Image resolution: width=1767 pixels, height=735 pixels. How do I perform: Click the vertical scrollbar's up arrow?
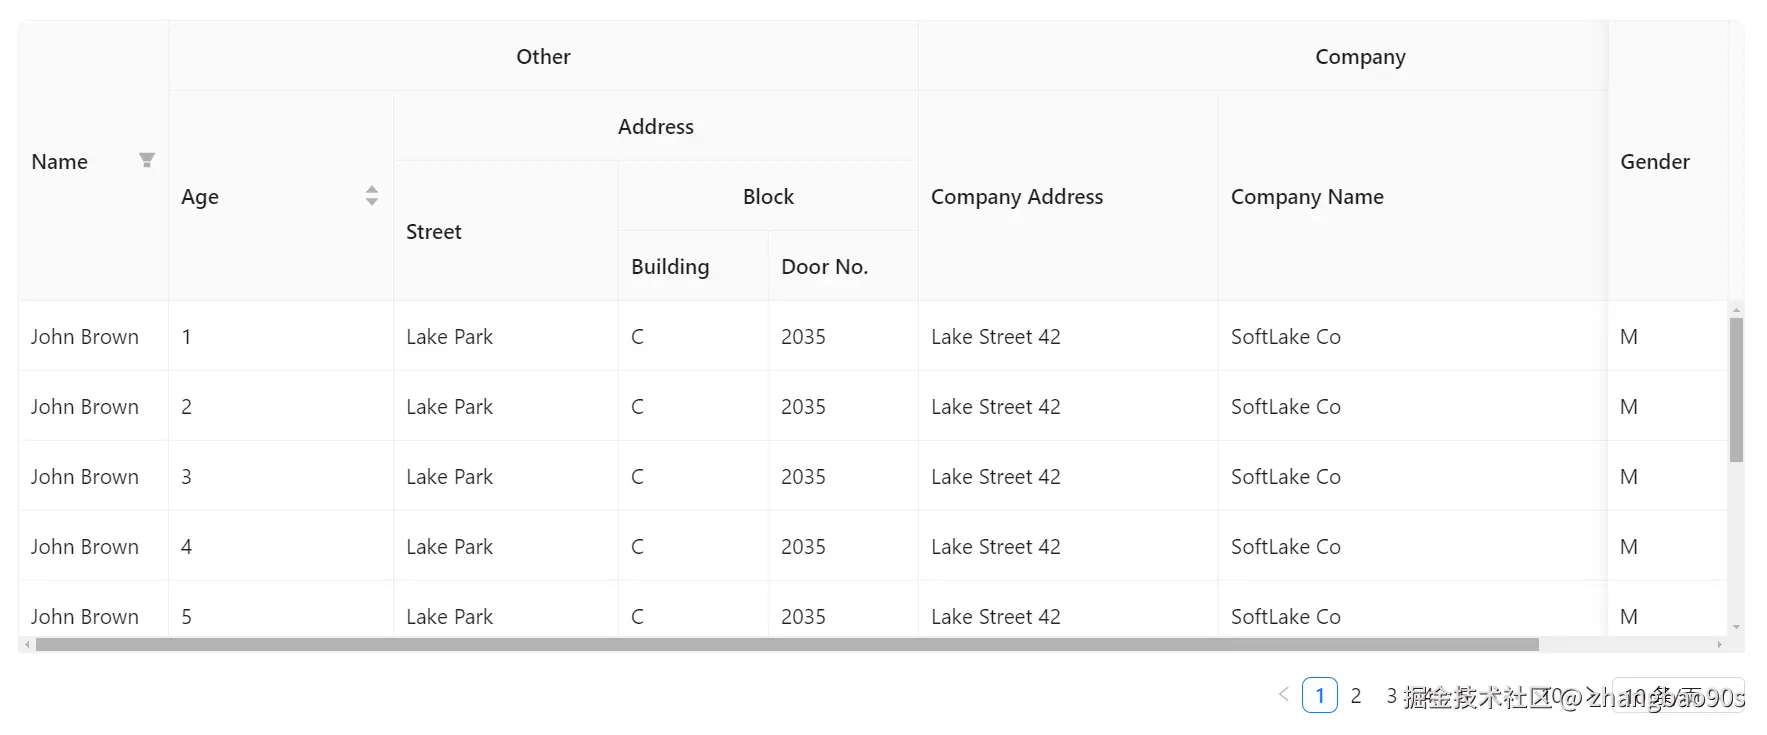click(1737, 309)
